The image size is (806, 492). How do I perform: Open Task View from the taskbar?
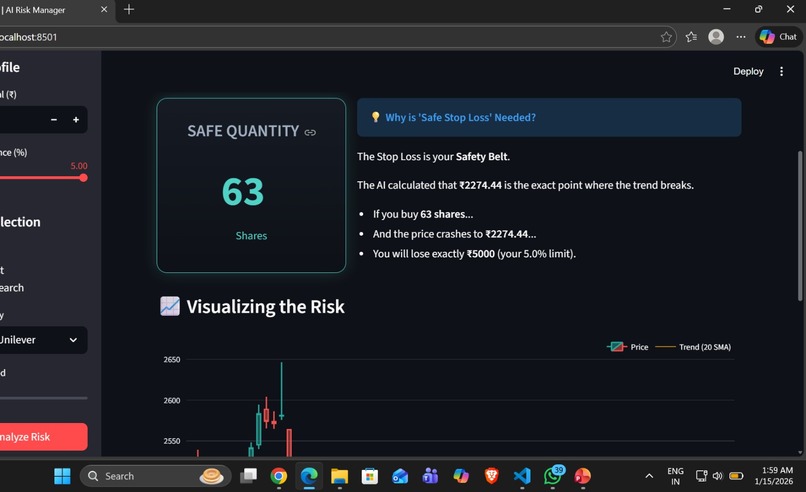point(249,476)
